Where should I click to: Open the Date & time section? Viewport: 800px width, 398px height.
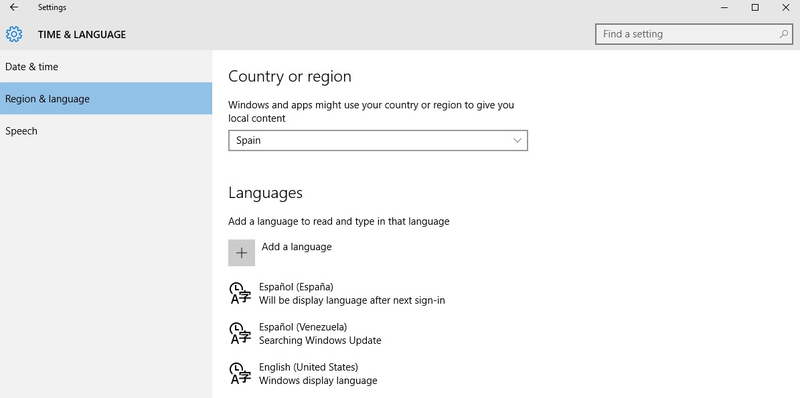(x=106, y=67)
